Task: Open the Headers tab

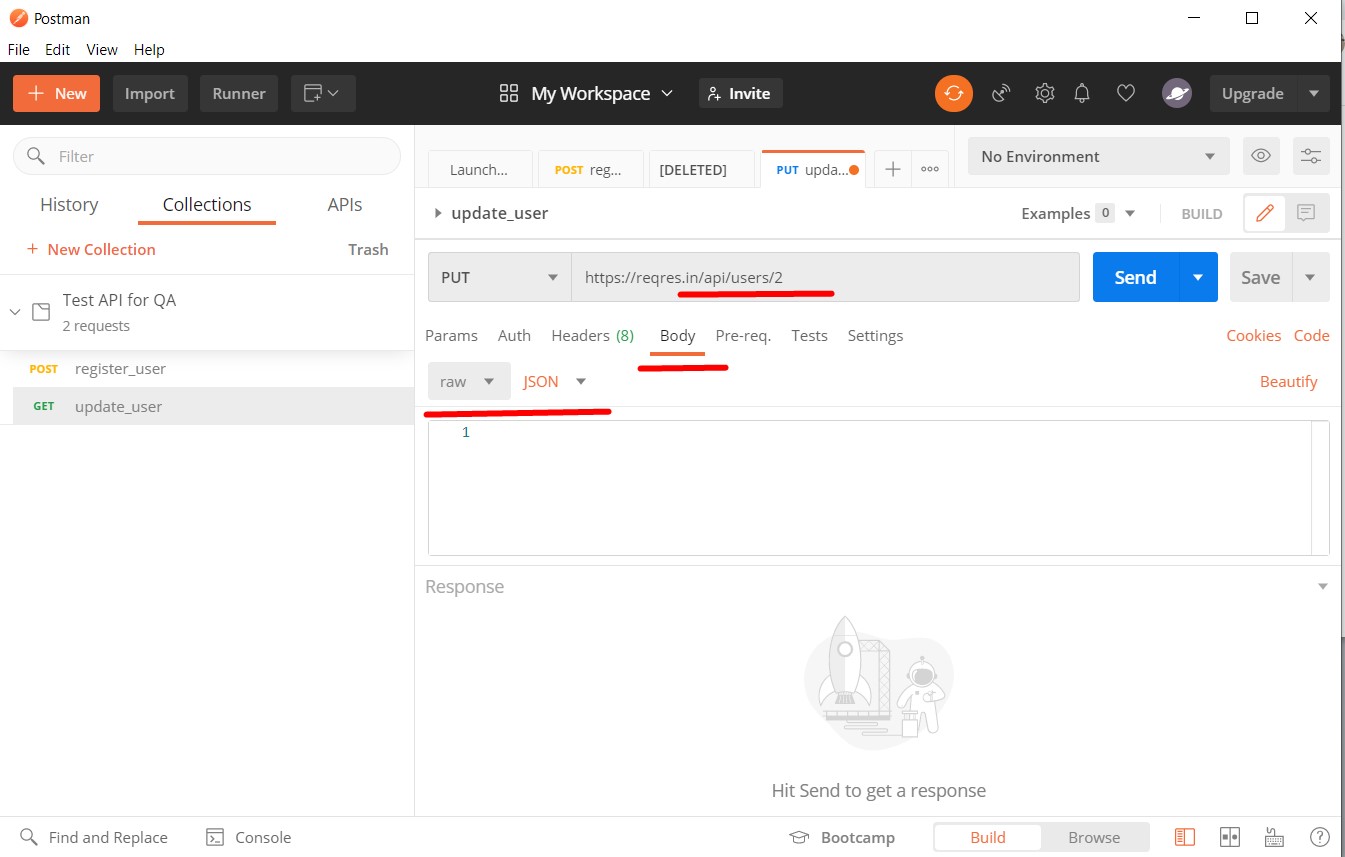Action: click(592, 336)
